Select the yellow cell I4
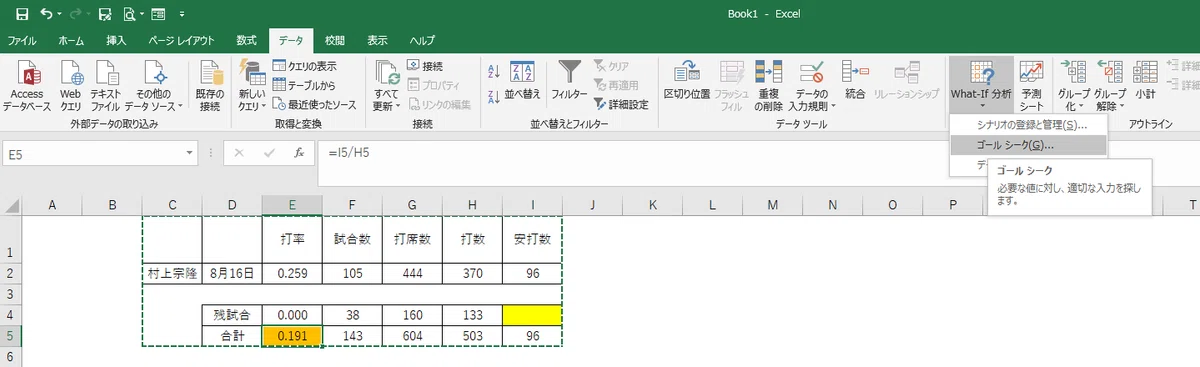Image resolution: width=1200 pixels, height=367 pixels. click(x=532, y=315)
